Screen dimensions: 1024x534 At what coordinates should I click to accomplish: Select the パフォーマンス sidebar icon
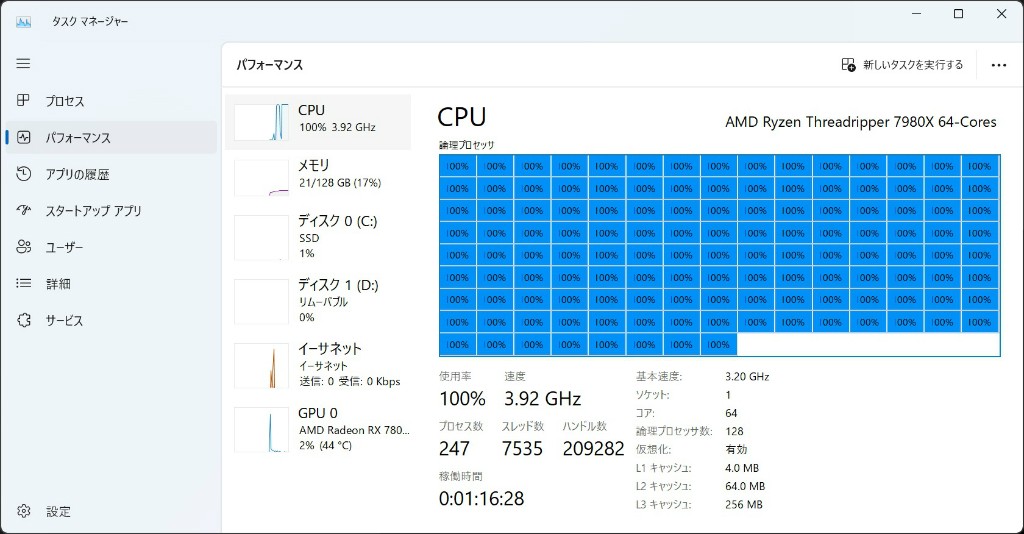(24, 138)
